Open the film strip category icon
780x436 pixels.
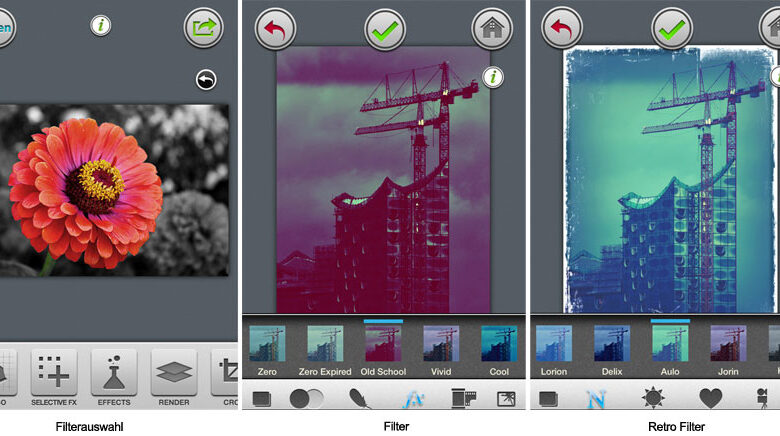pos(464,399)
